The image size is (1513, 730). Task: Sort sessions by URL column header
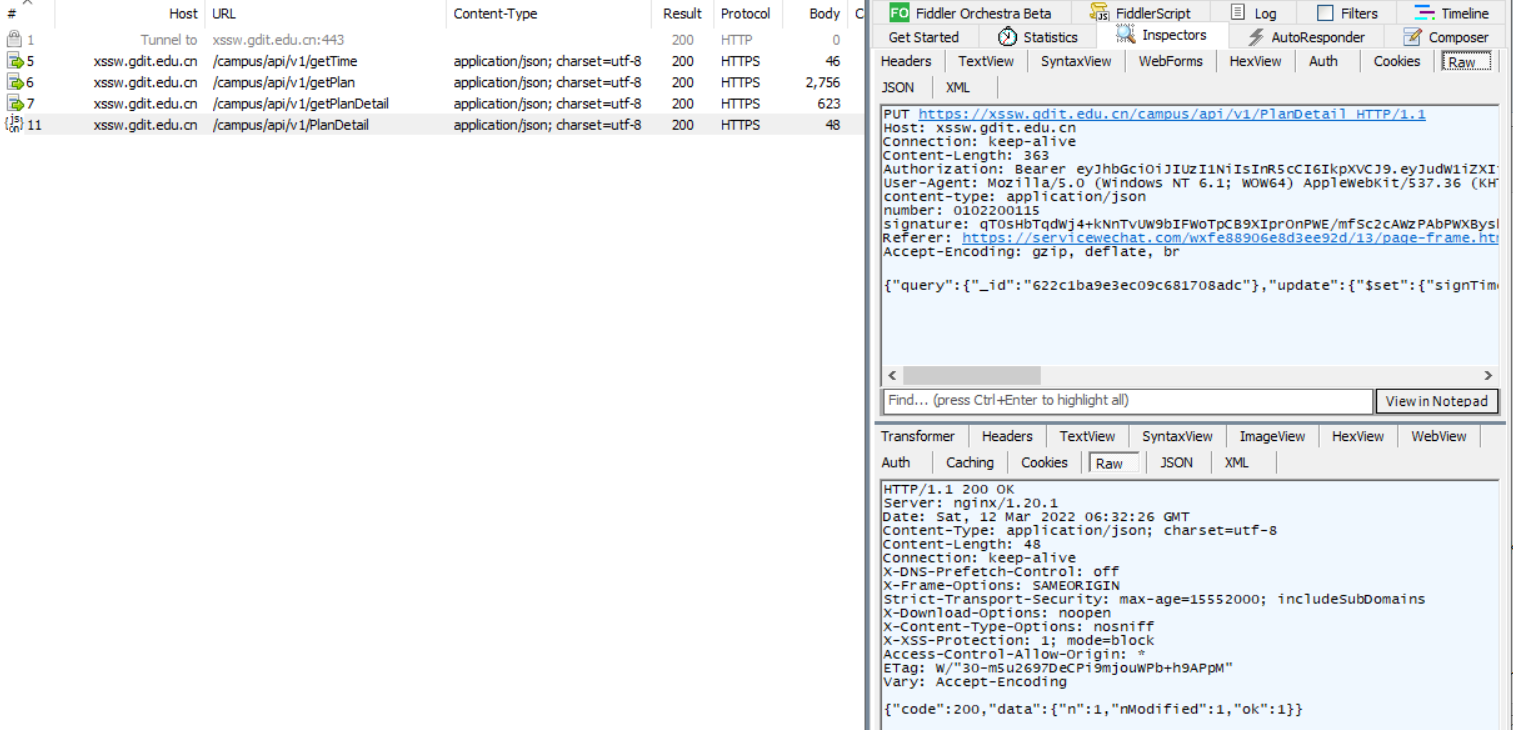224,14
